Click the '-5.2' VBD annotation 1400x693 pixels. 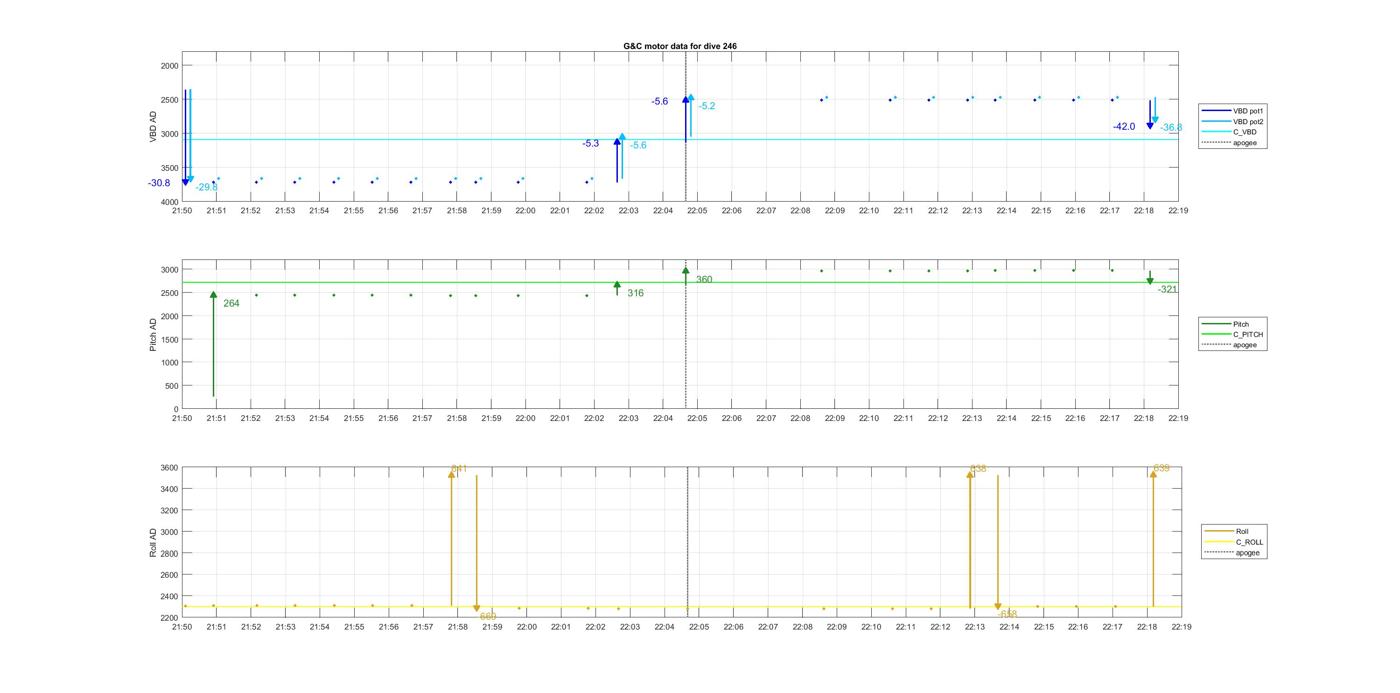click(707, 106)
